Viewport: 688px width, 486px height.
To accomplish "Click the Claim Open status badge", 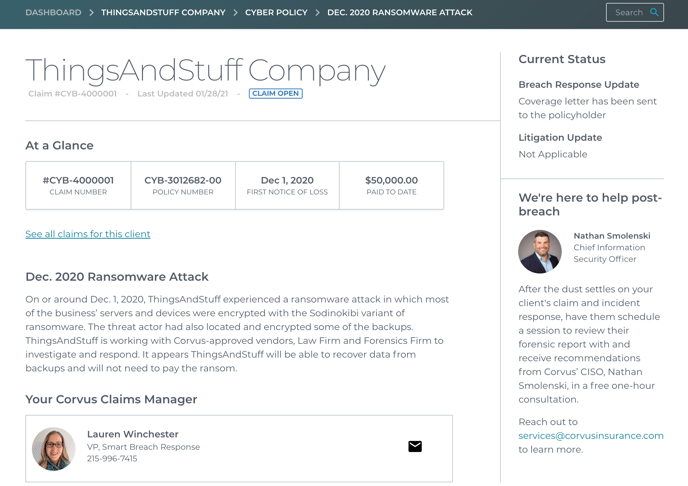I will click(276, 93).
